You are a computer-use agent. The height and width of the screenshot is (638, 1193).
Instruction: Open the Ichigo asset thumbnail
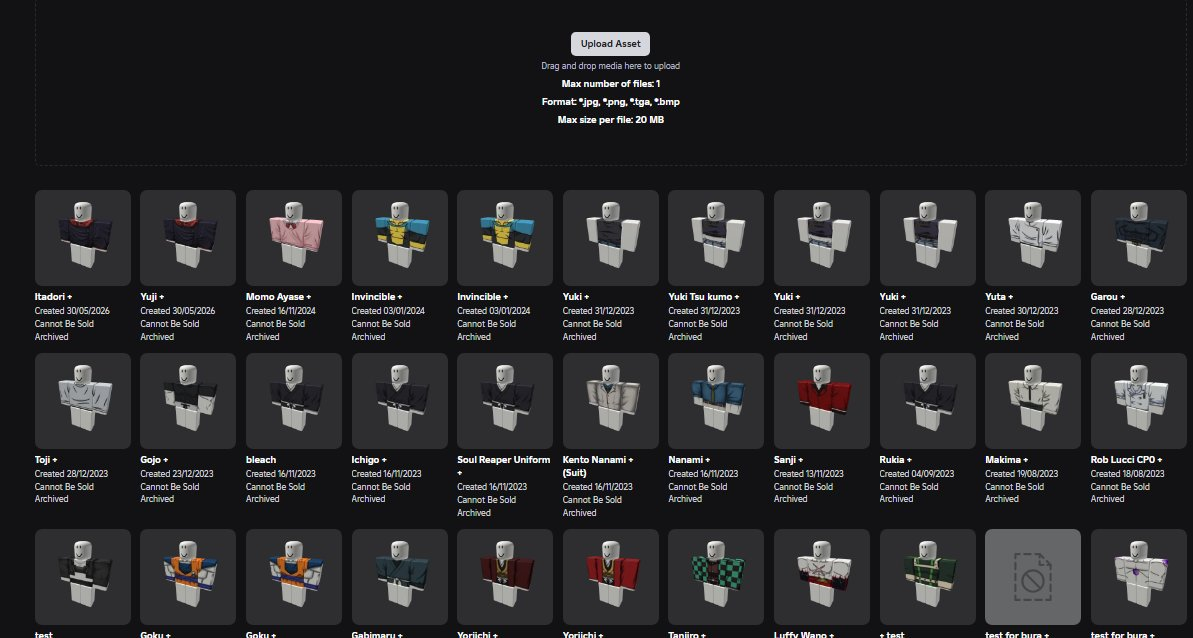pyautogui.click(x=399, y=401)
